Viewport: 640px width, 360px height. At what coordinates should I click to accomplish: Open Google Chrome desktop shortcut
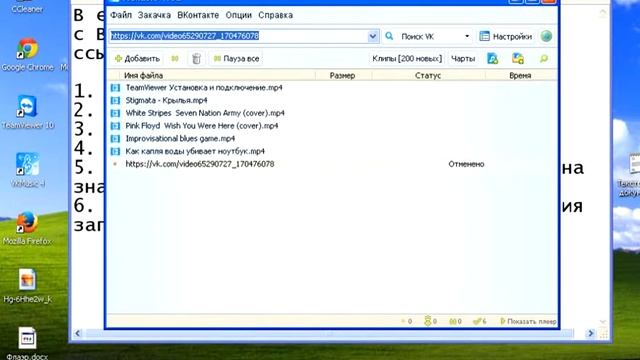(x=27, y=55)
